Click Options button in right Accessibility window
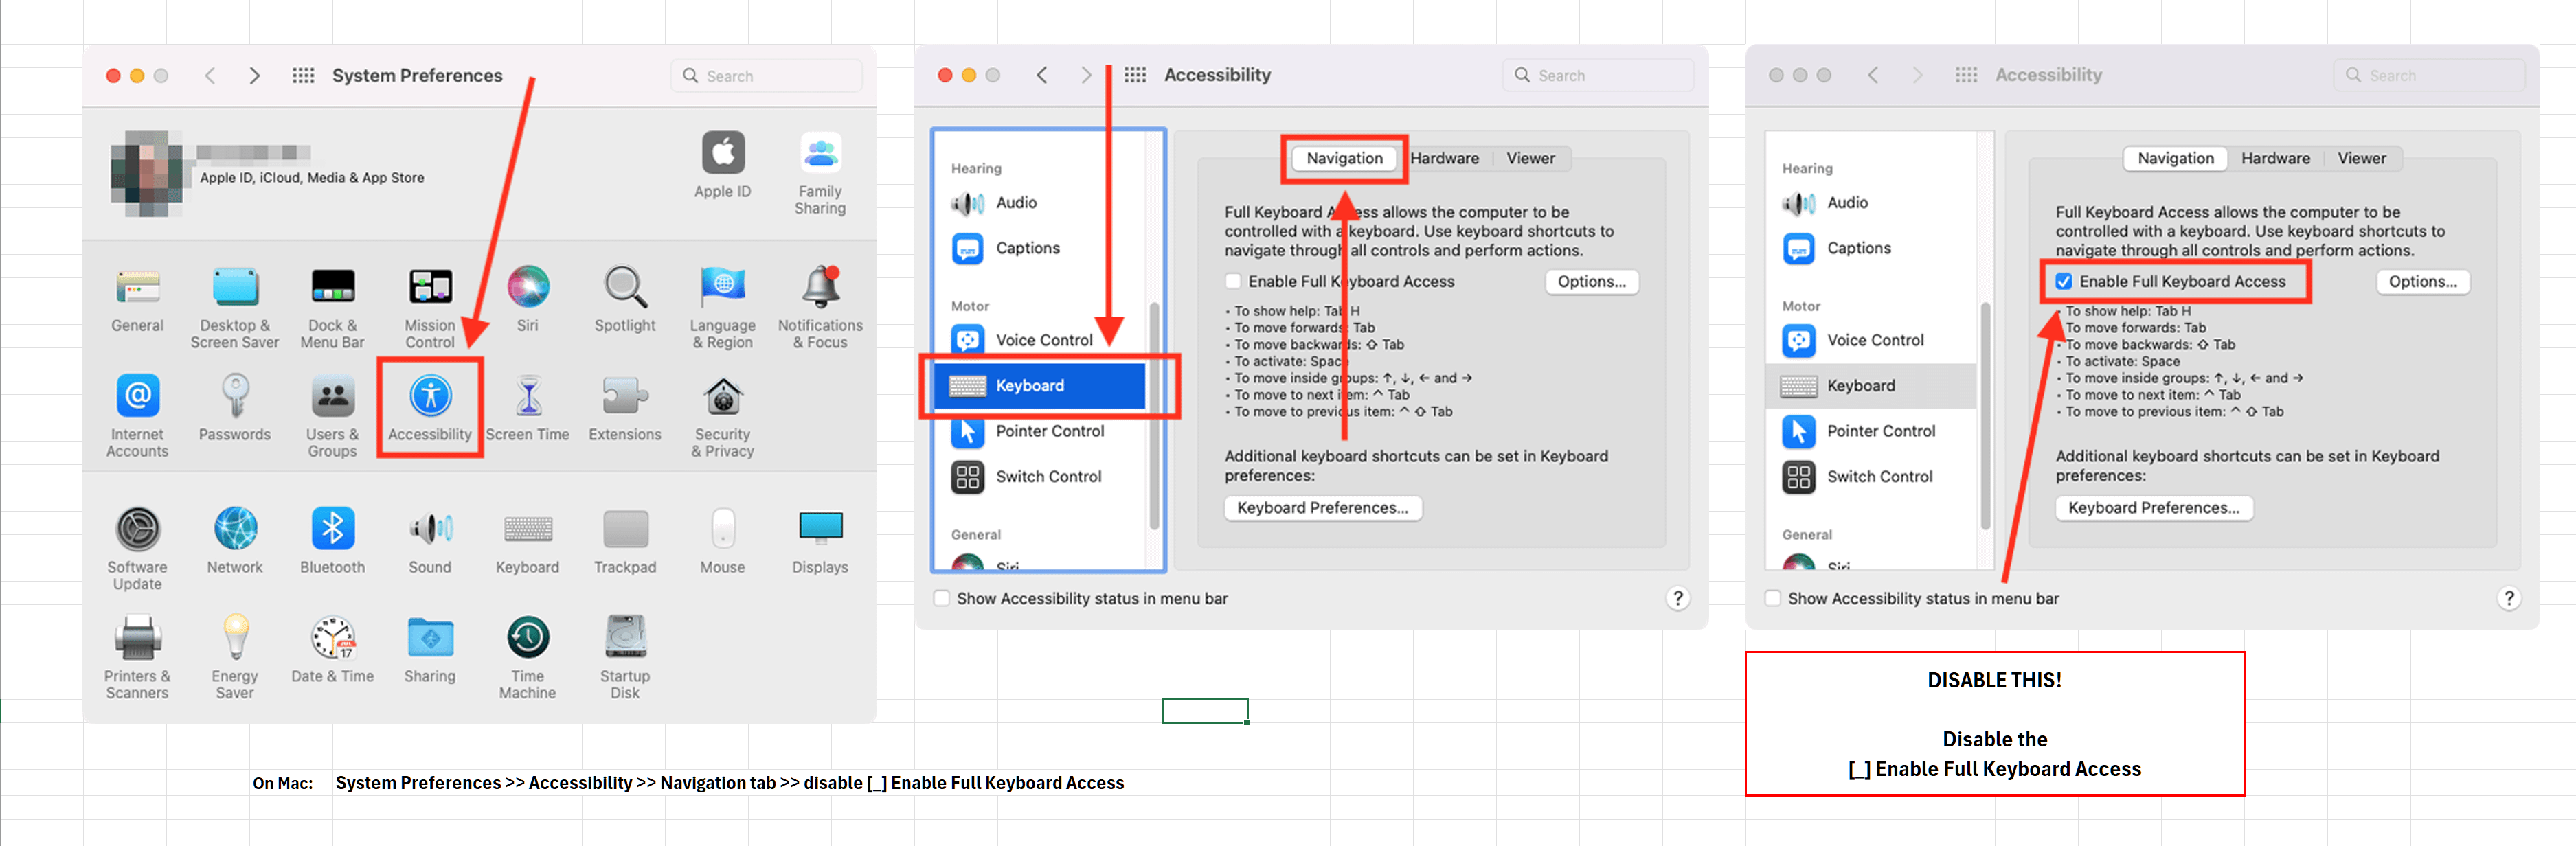 tap(2422, 282)
